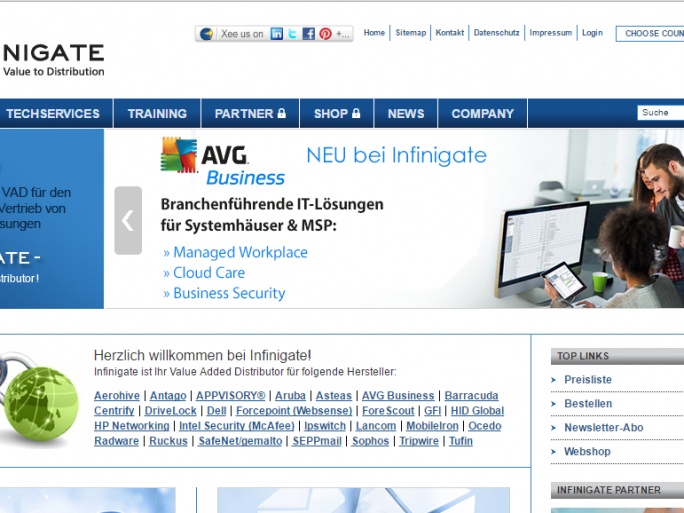
Task: Go to the Home link
Action: pos(374,33)
